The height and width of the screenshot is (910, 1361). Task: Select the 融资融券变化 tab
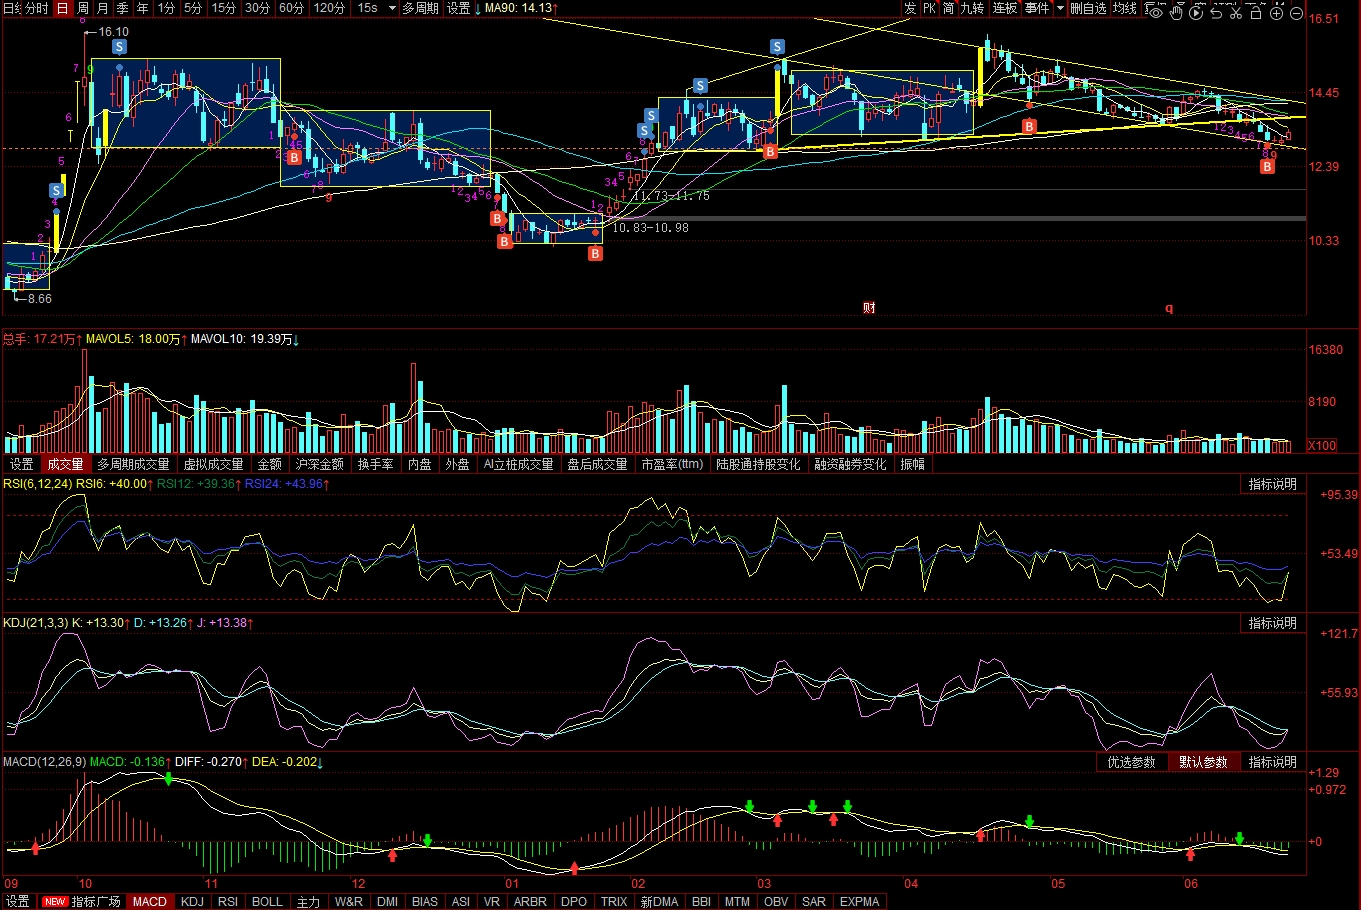click(850, 464)
